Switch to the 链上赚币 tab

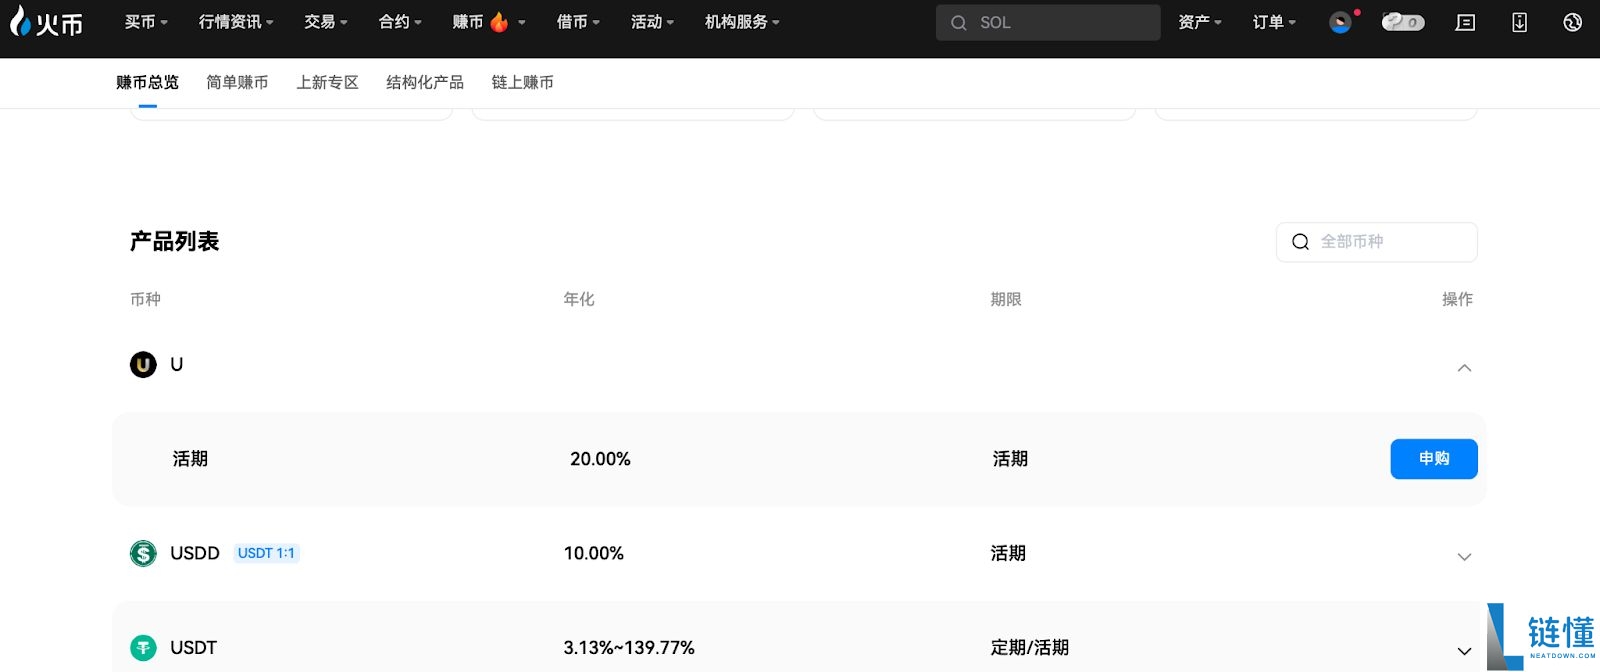click(522, 82)
